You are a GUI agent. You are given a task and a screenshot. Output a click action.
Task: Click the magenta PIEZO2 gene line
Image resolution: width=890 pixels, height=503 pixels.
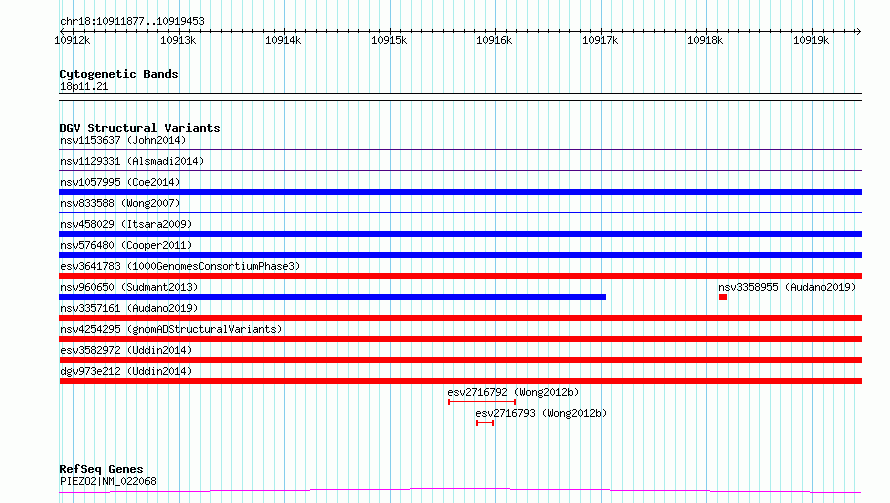pyautogui.click(x=460, y=491)
